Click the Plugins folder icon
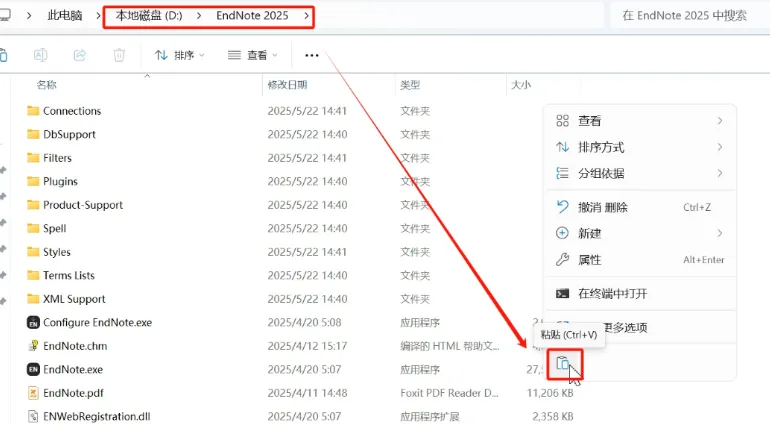770x424 pixels. [33, 181]
